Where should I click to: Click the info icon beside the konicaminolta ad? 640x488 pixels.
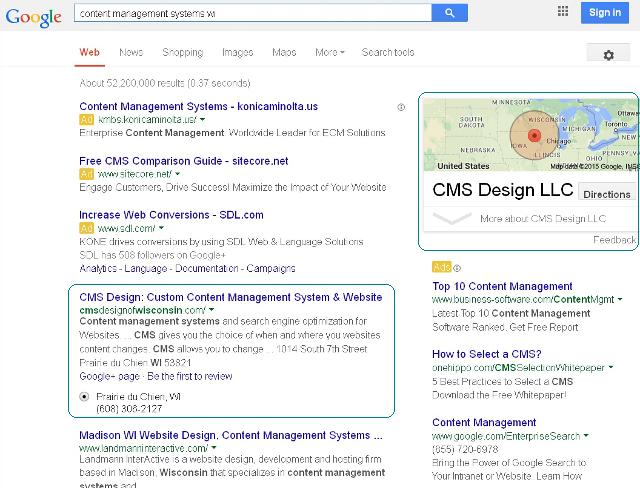[x=401, y=107]
